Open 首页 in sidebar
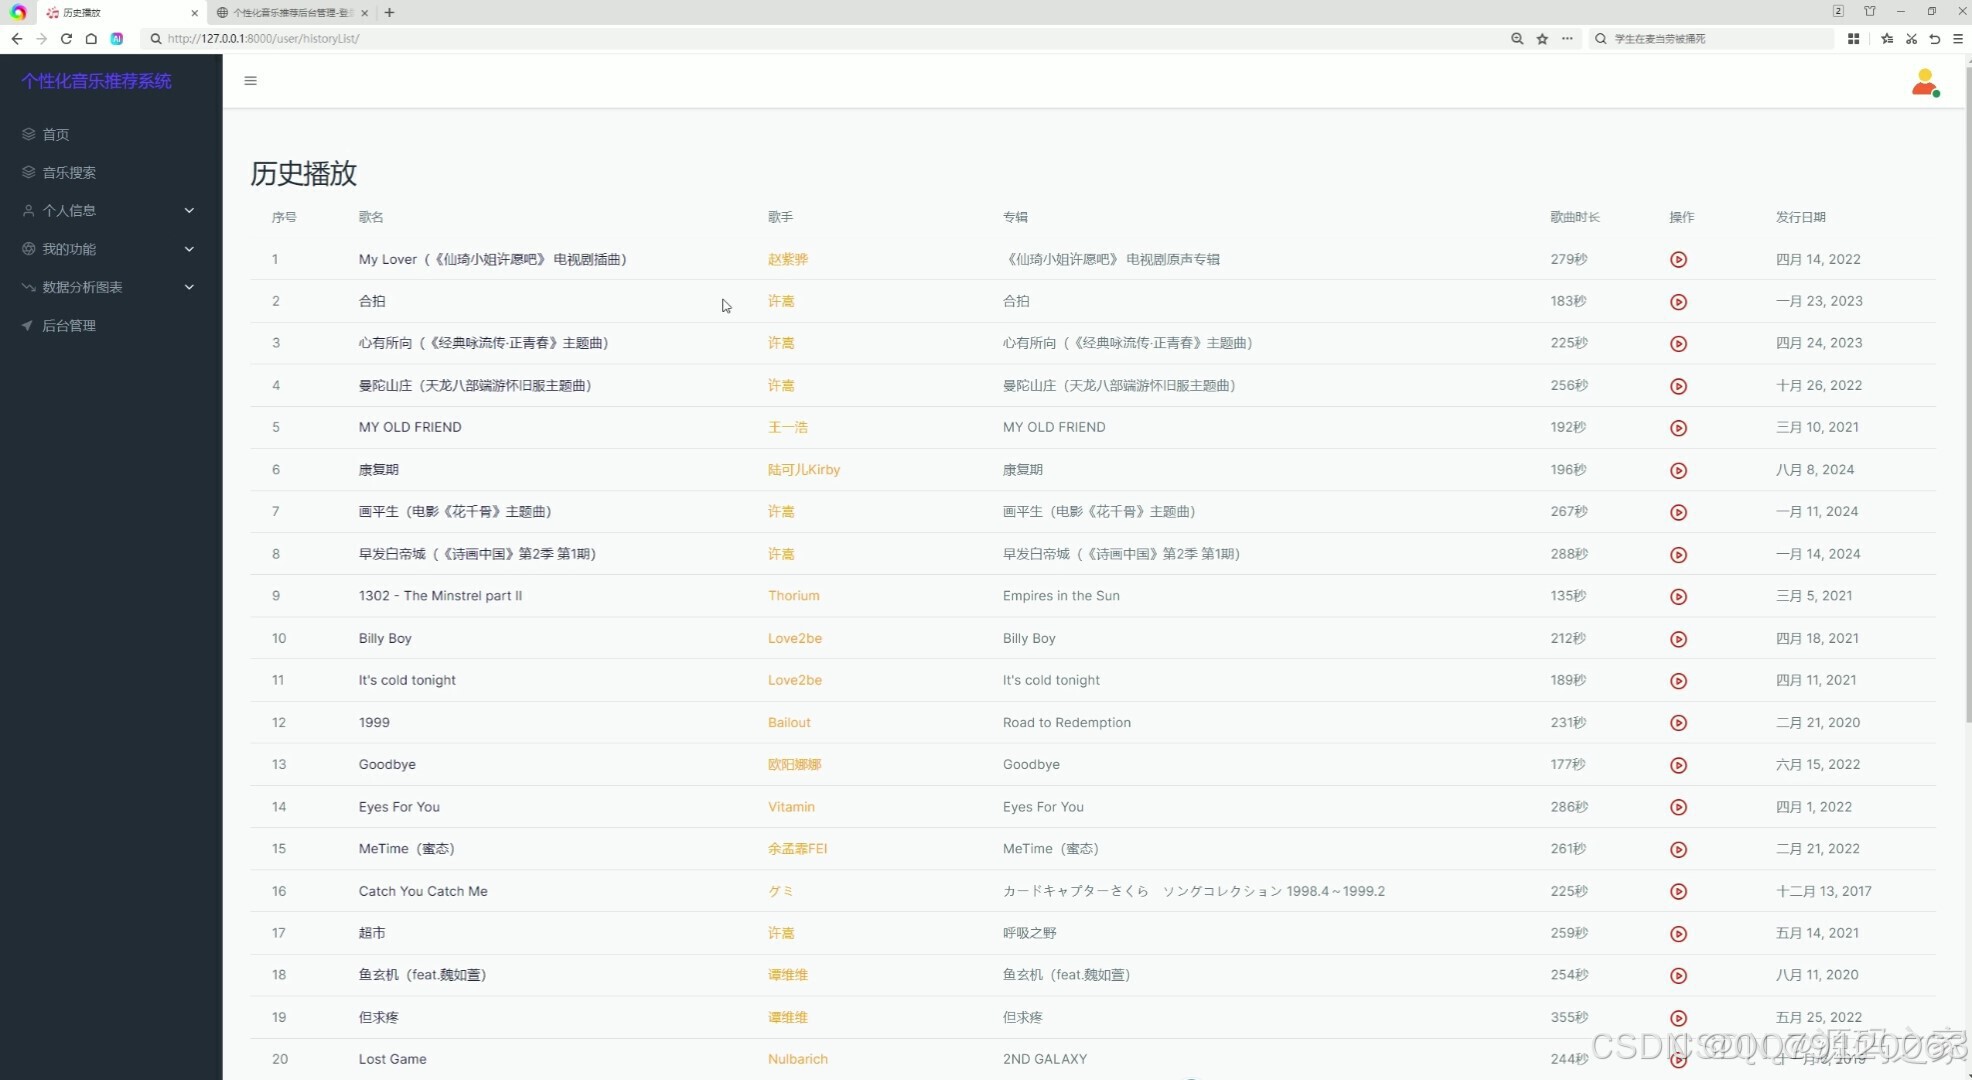The width and height of the screenshot is (1972, 1080). (x=56, y=135)
